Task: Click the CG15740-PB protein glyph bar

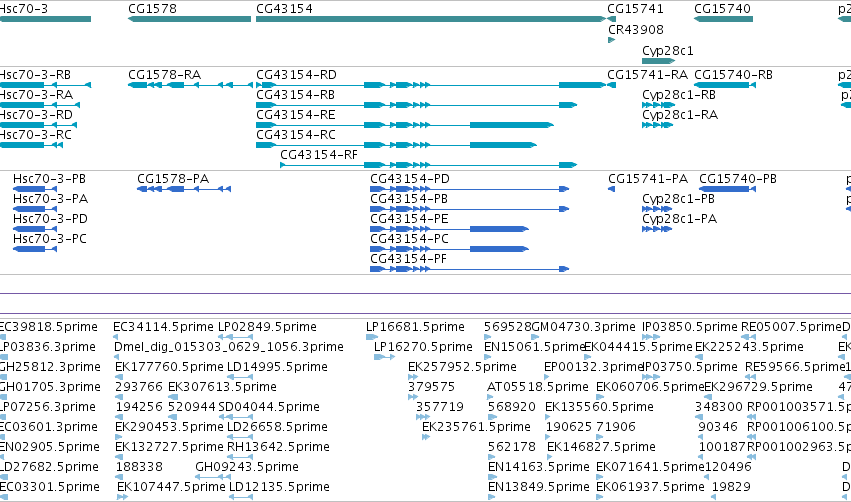Action: 725,189
